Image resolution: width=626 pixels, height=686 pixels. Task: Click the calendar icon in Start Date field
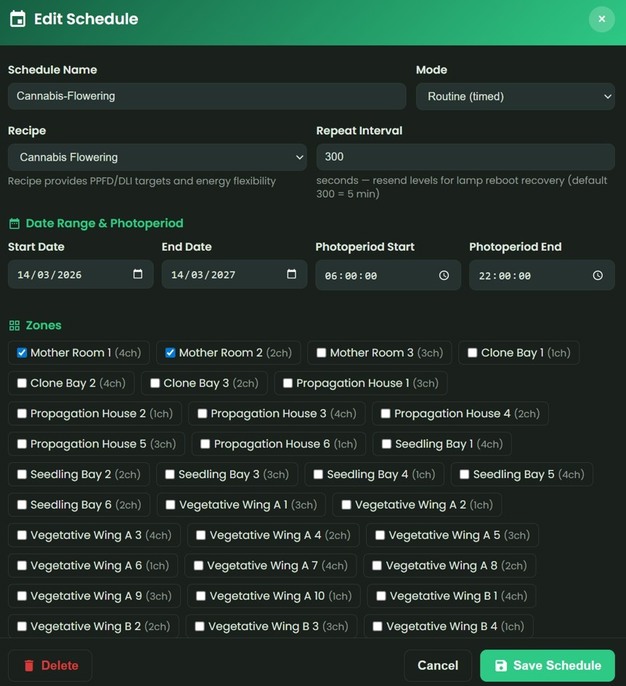[138, 274]
